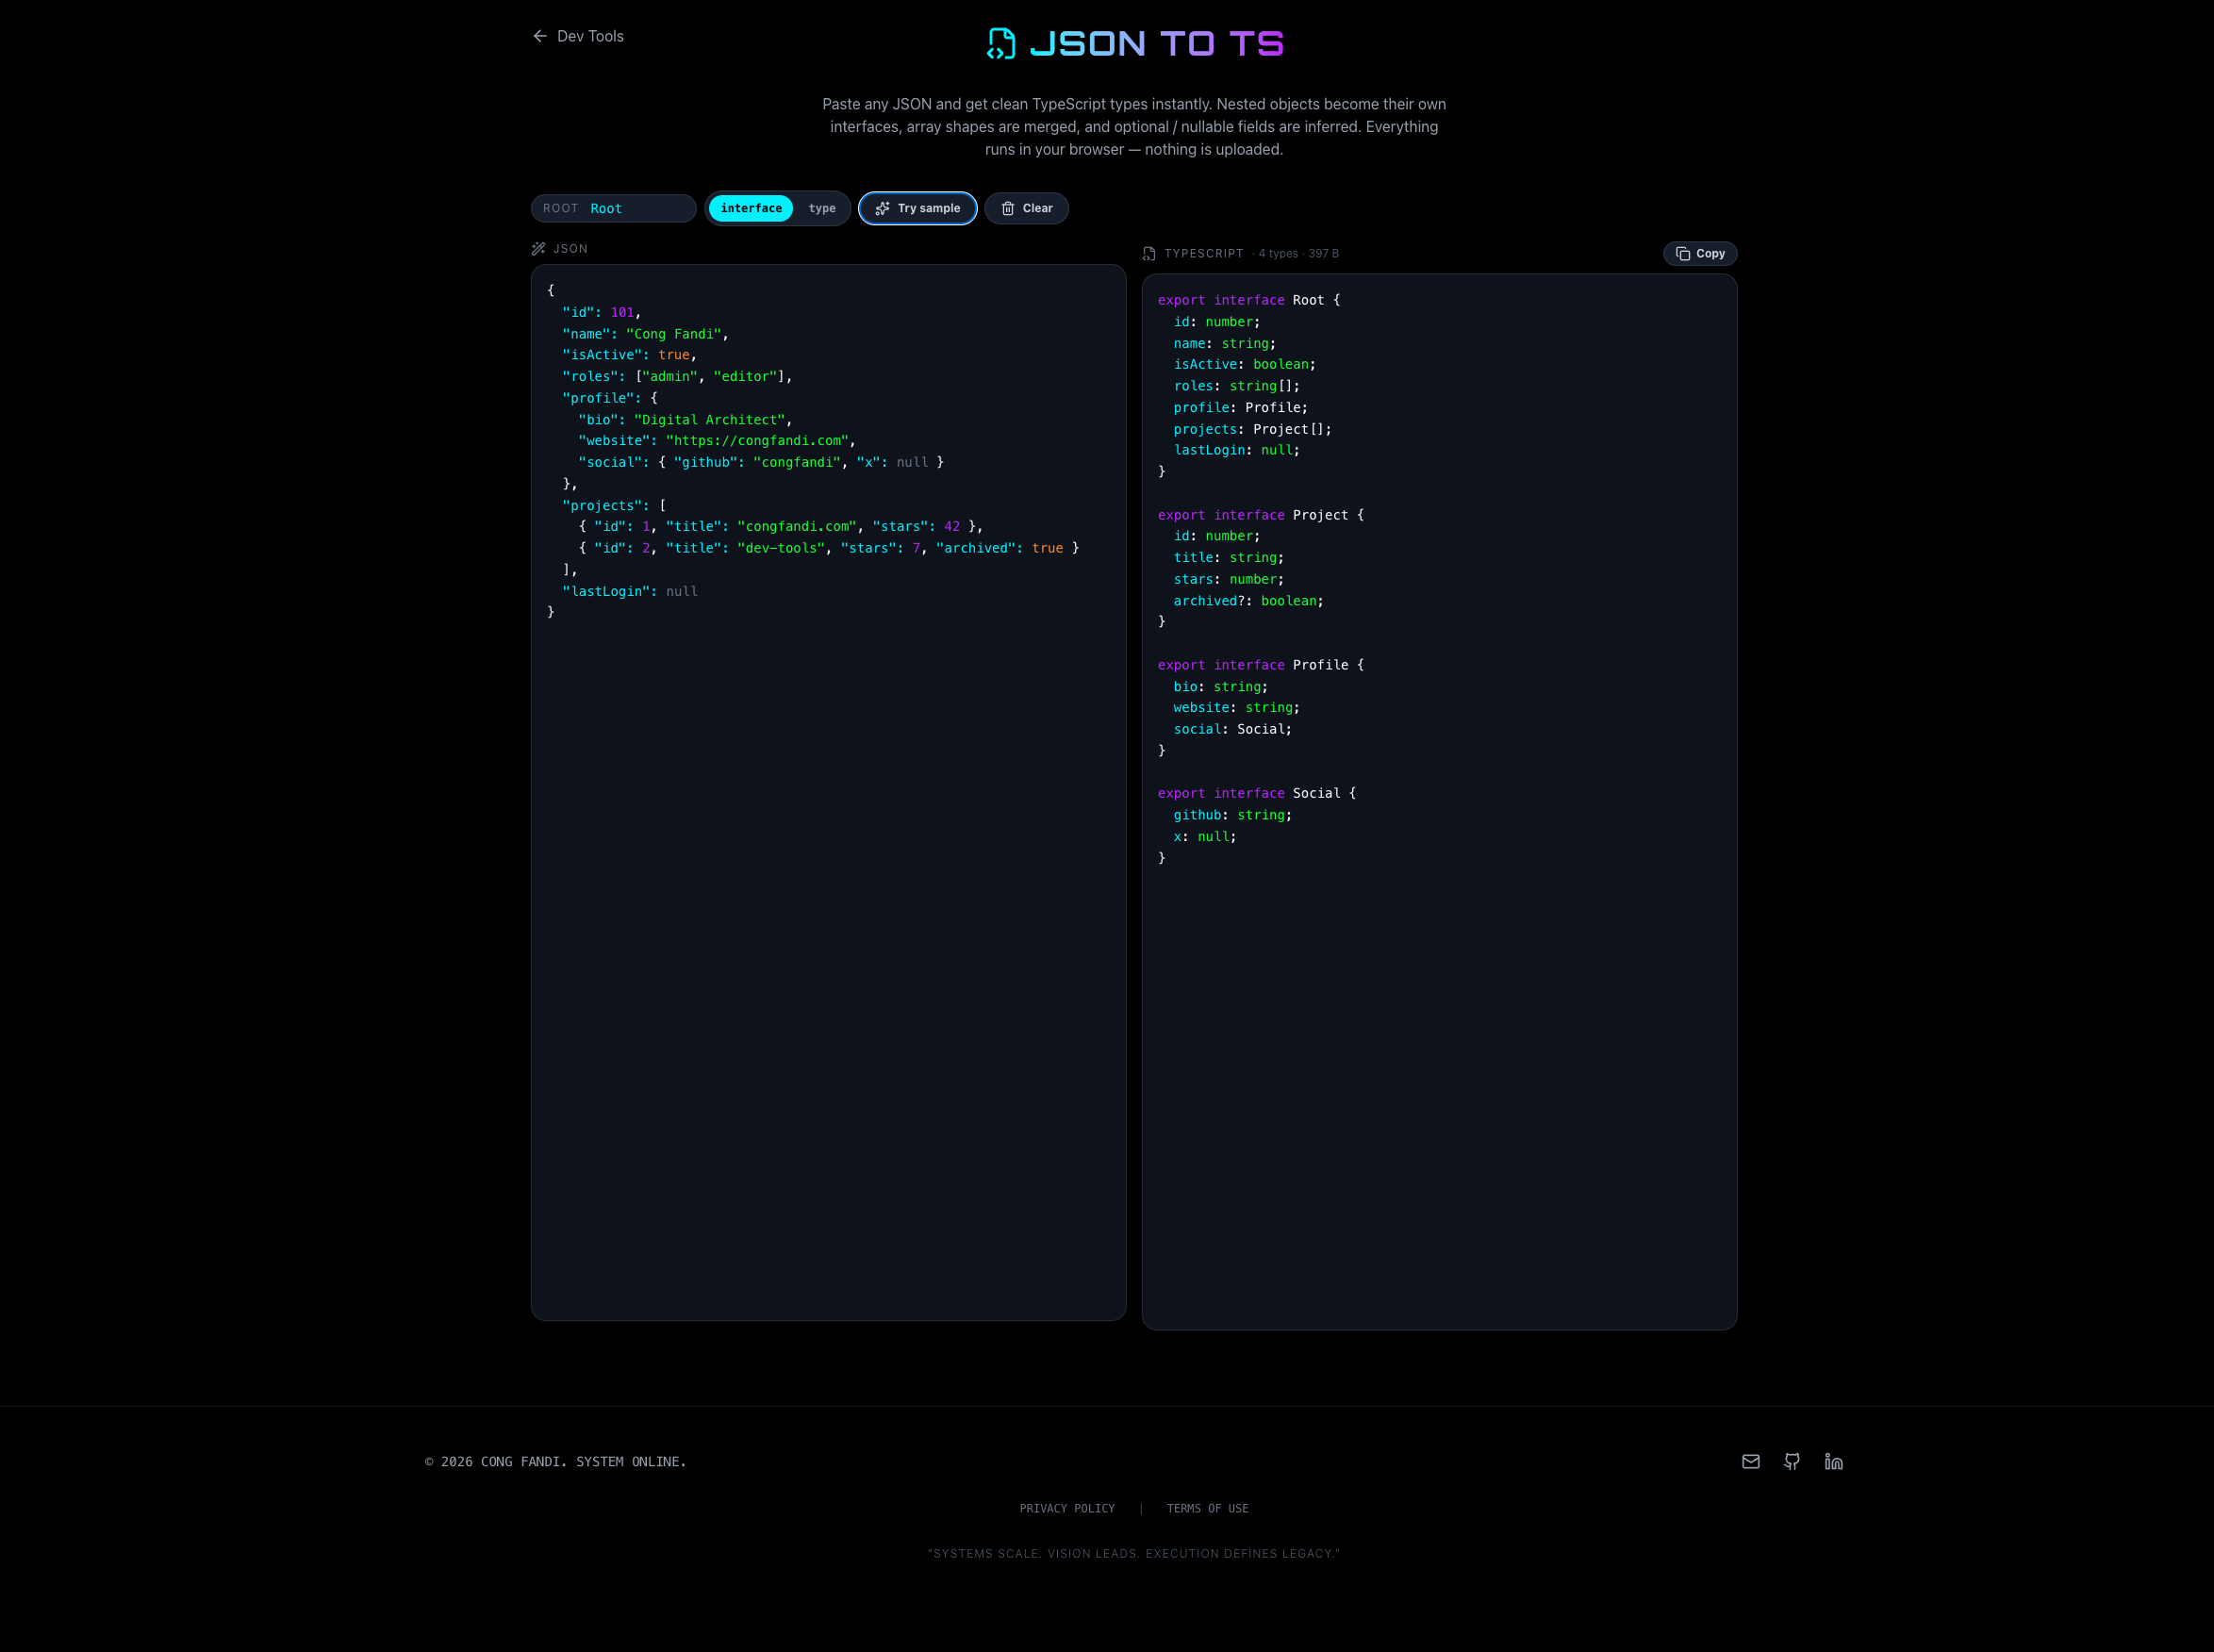
Task: Click "projects: Project[];" in the output
Action: click(x=1252, y=429)
